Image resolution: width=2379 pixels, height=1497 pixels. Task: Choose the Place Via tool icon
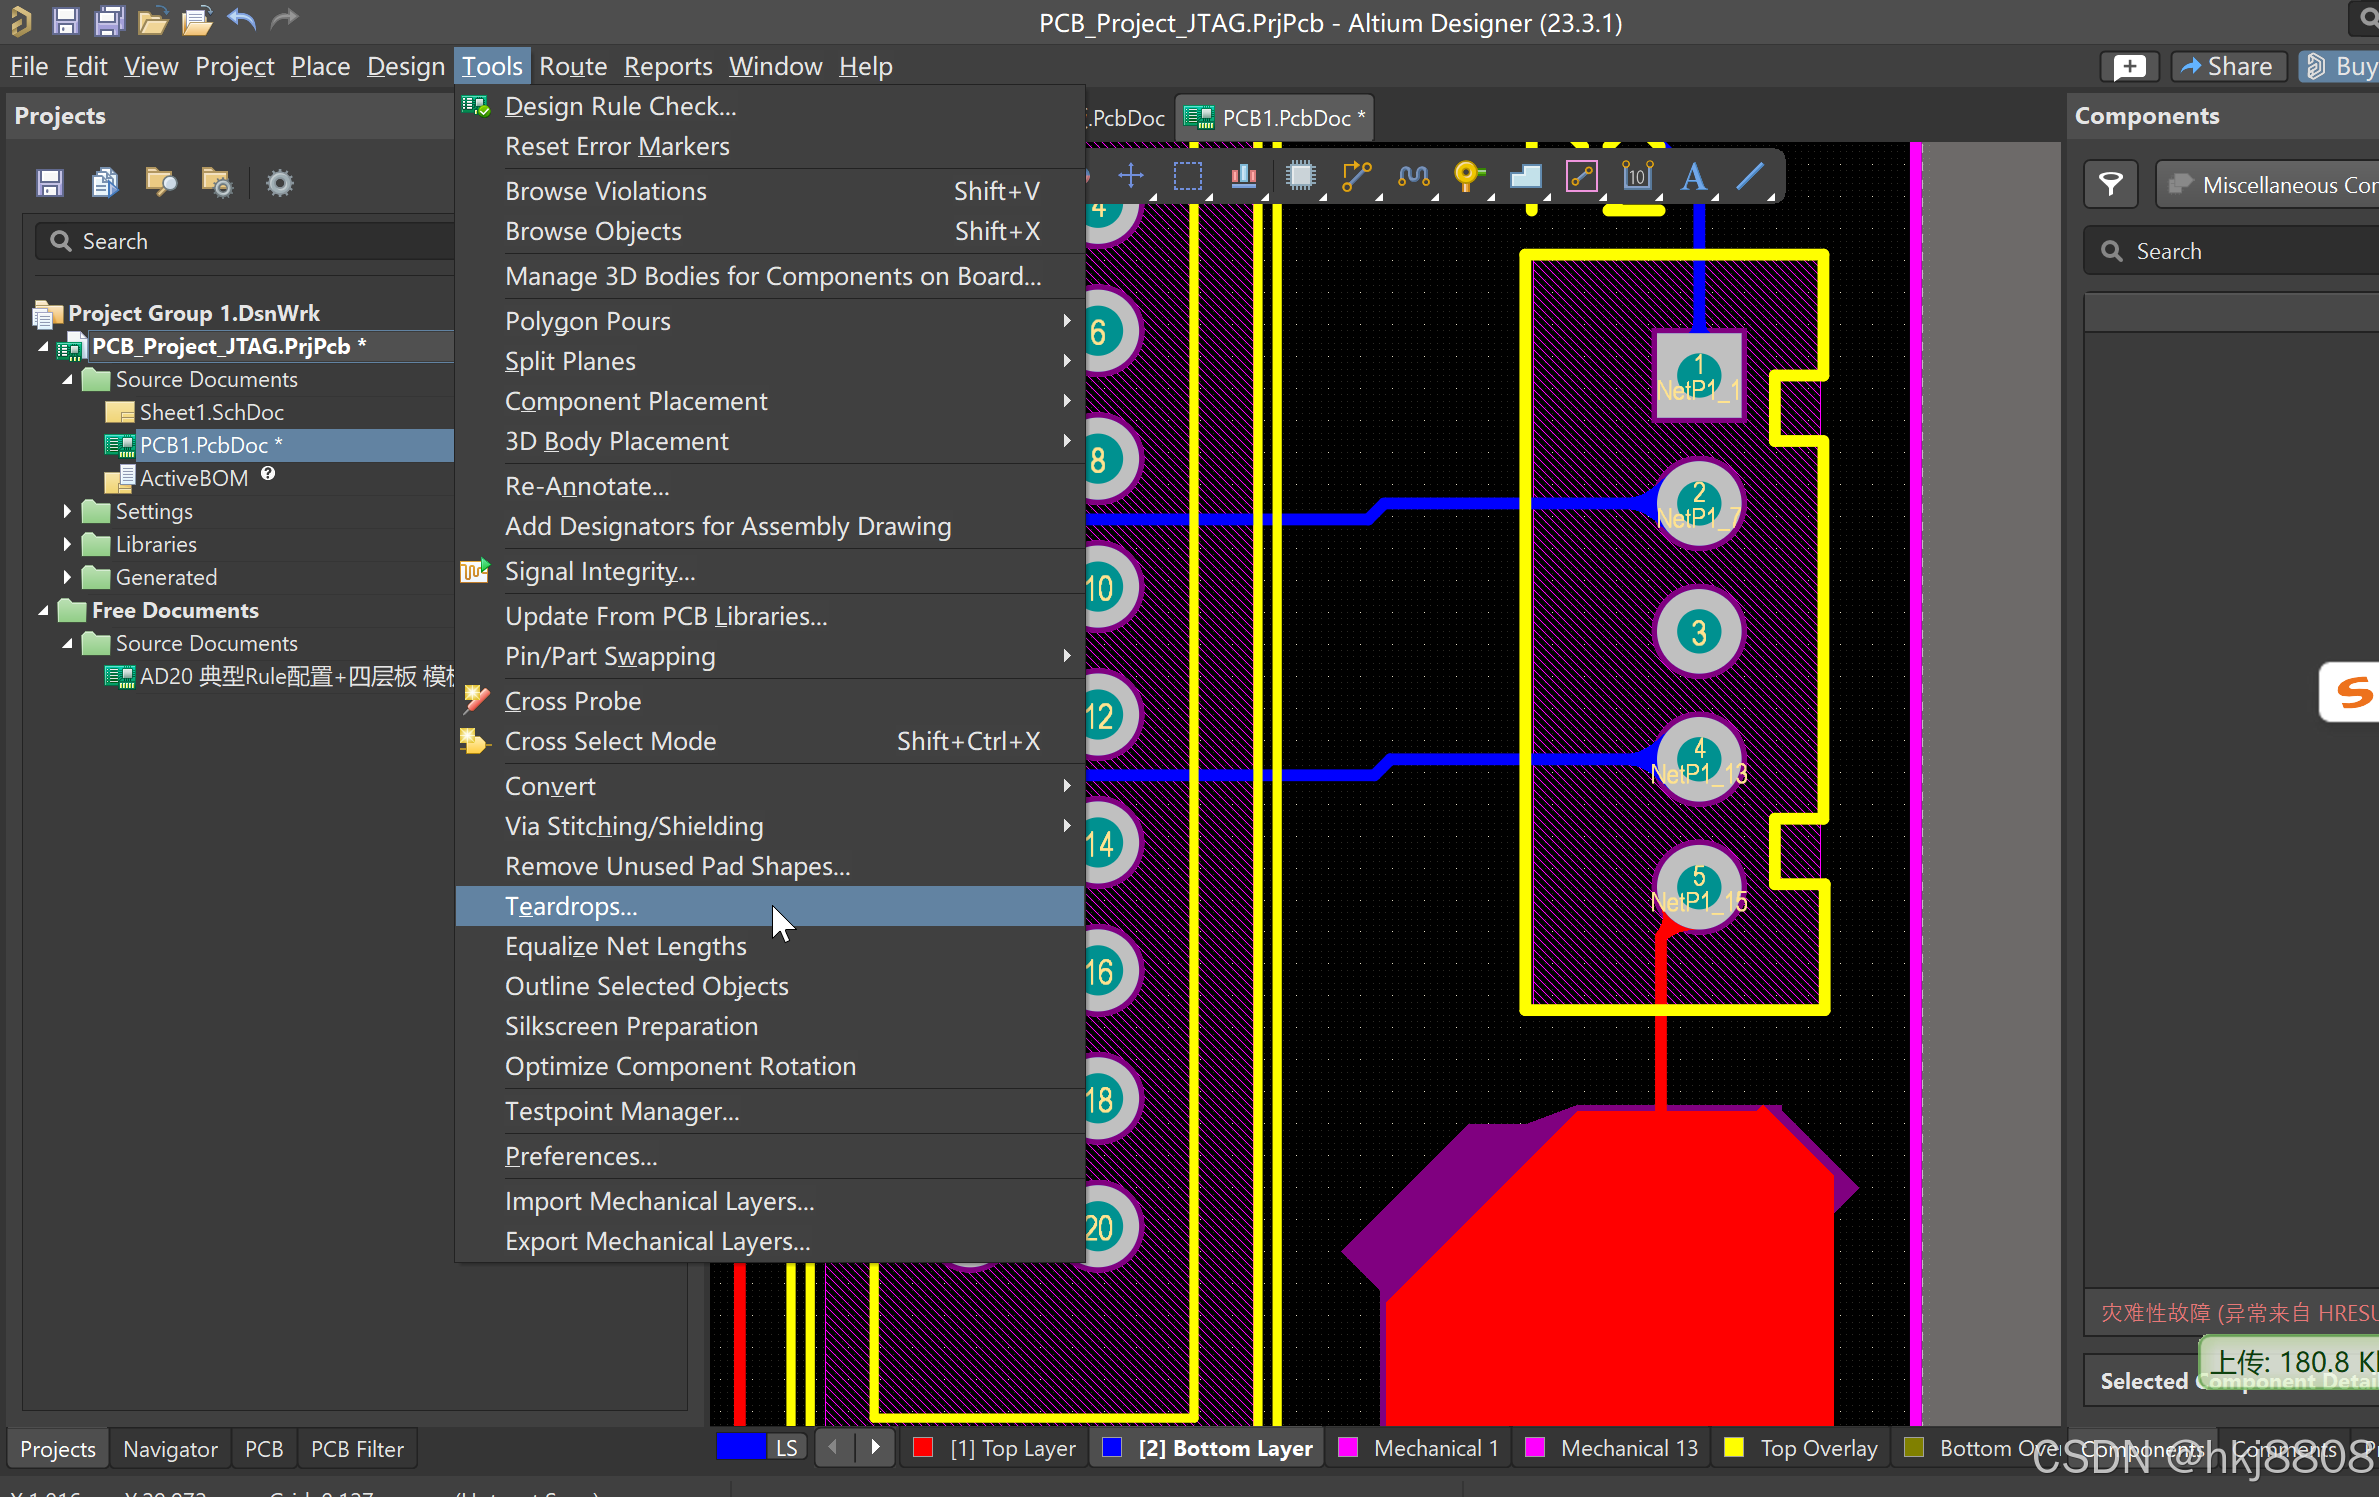[x=1467, y=177]
